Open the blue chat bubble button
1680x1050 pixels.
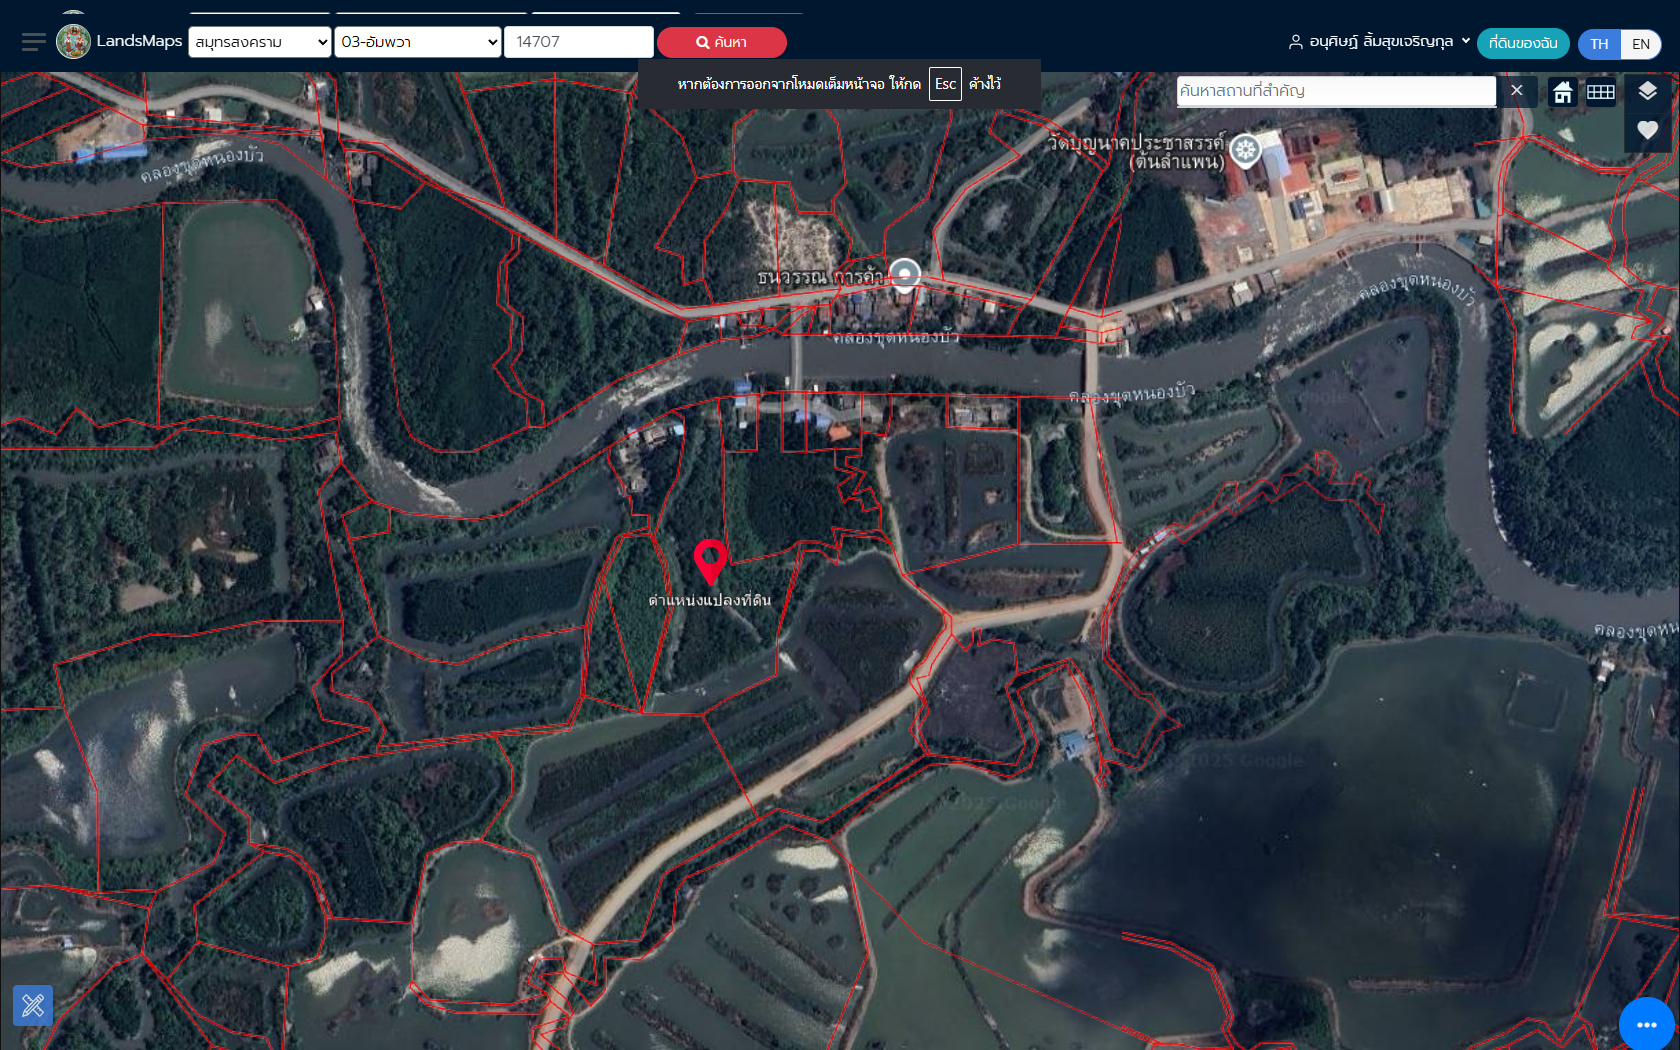[x=1646, y=1024]
